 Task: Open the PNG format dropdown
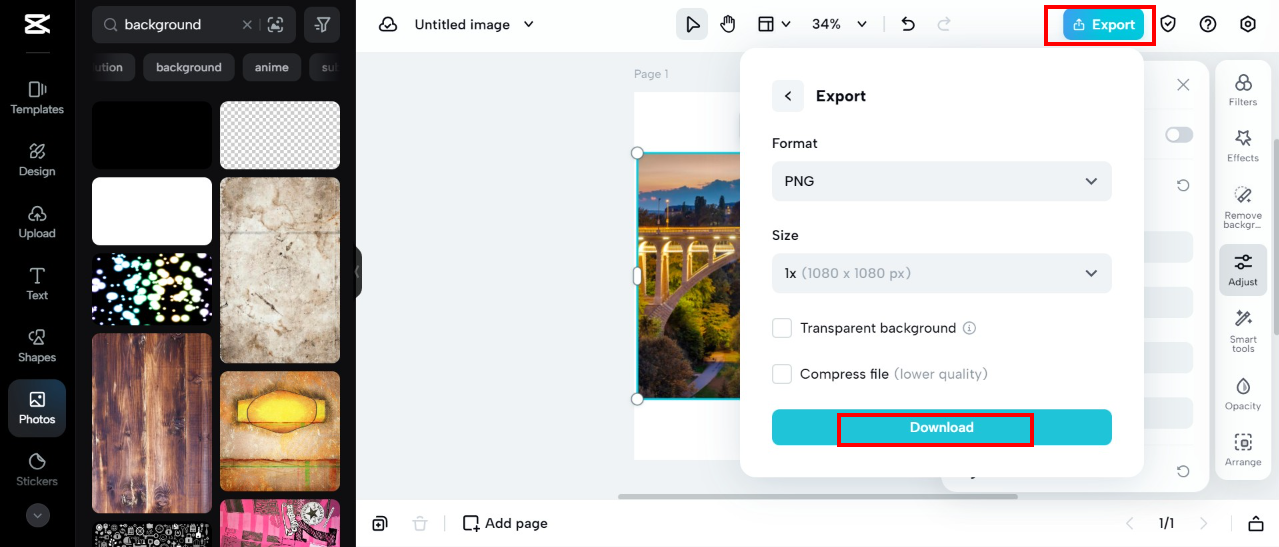tap(941, 181)
